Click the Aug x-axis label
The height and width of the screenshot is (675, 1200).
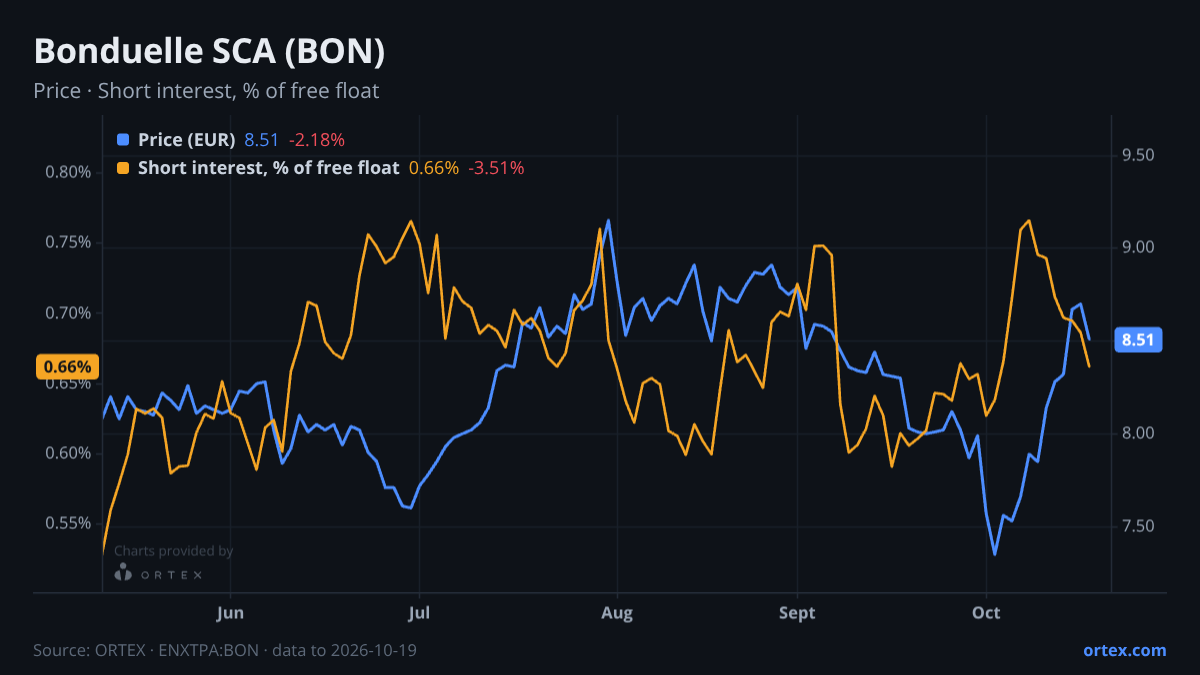(x=617, y=613)
